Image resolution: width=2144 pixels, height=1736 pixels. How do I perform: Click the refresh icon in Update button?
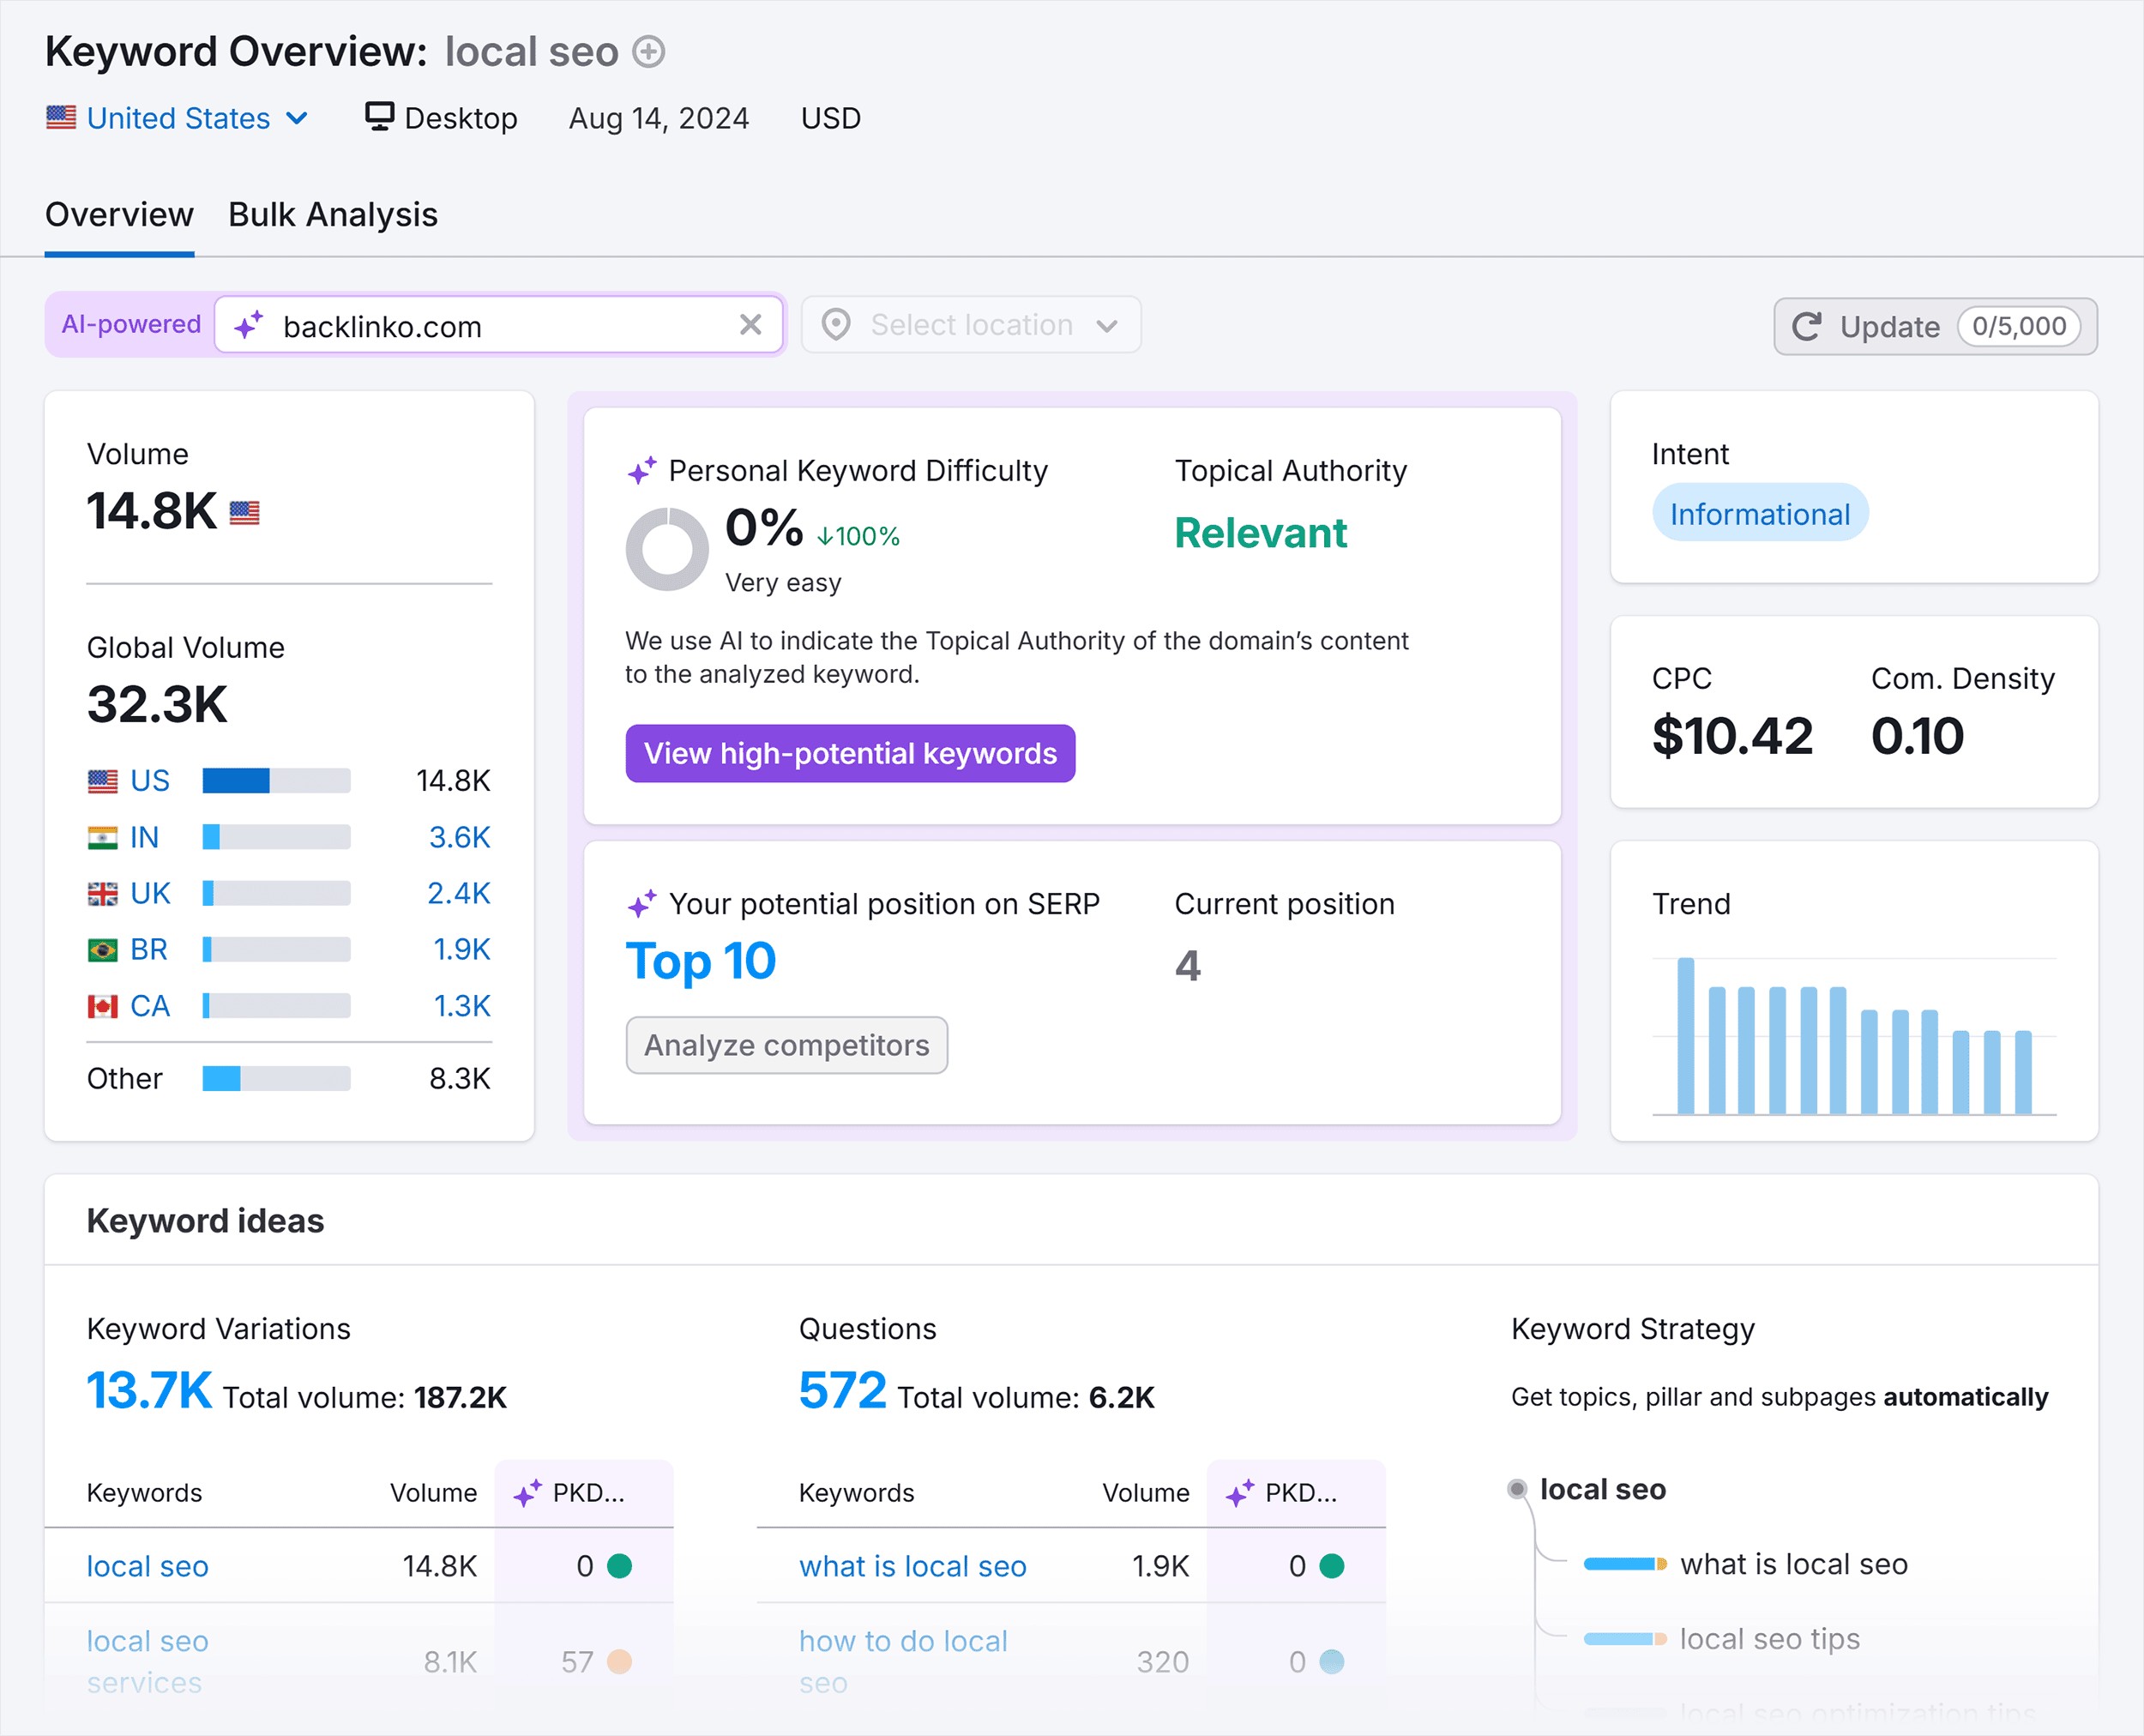tap(1807, 326)
